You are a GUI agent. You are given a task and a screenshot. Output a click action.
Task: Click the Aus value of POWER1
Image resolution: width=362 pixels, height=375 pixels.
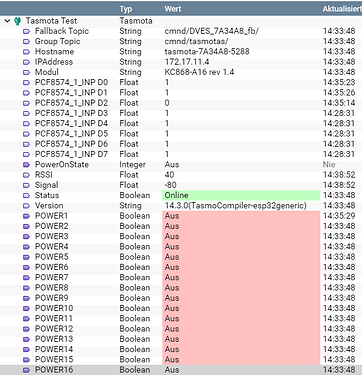pyautogui.click(x=172, y=216)
